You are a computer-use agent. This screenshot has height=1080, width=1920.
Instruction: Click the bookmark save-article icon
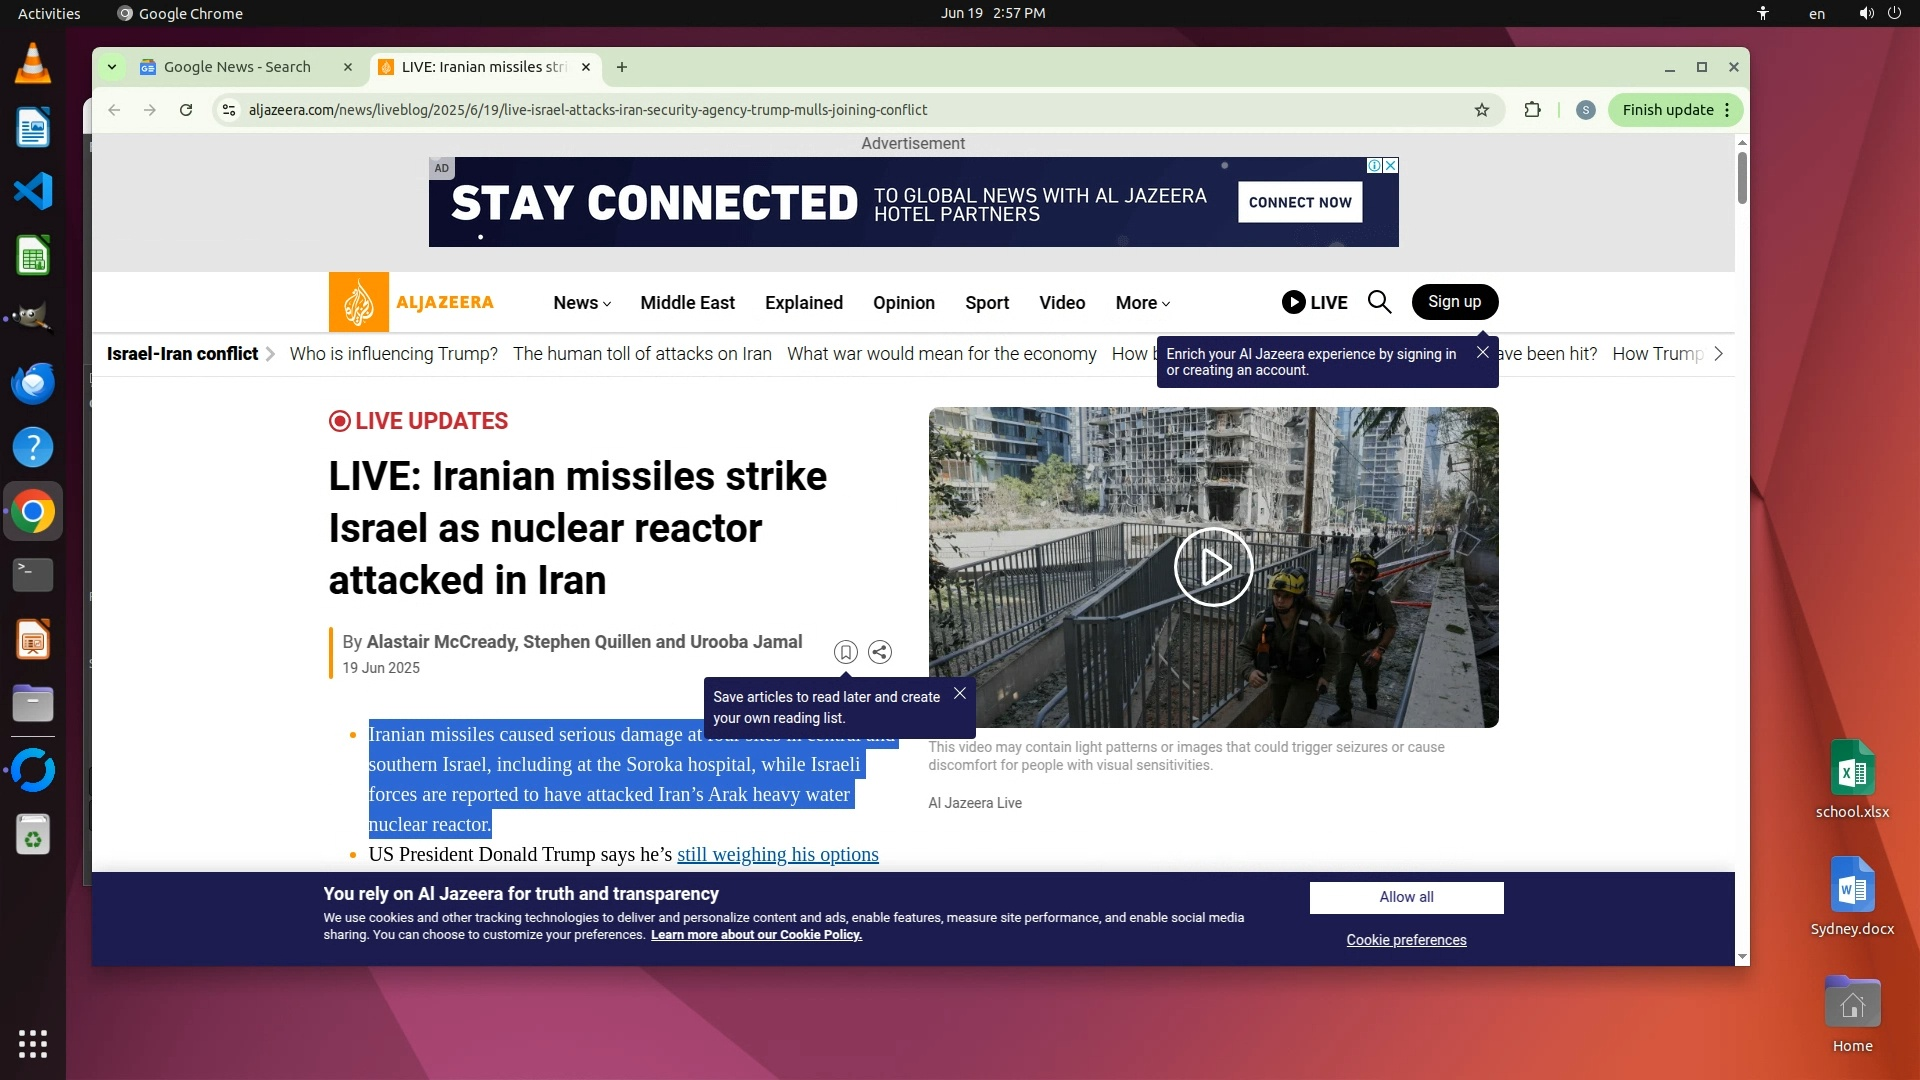click(845, 652)
